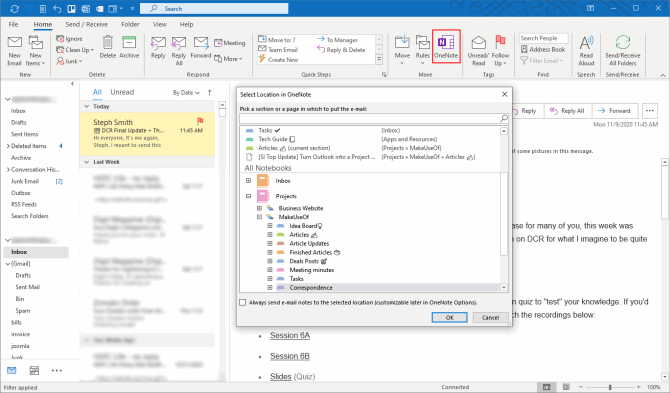
Task: Switch to the Send / Receive tab
Action: 86,24
